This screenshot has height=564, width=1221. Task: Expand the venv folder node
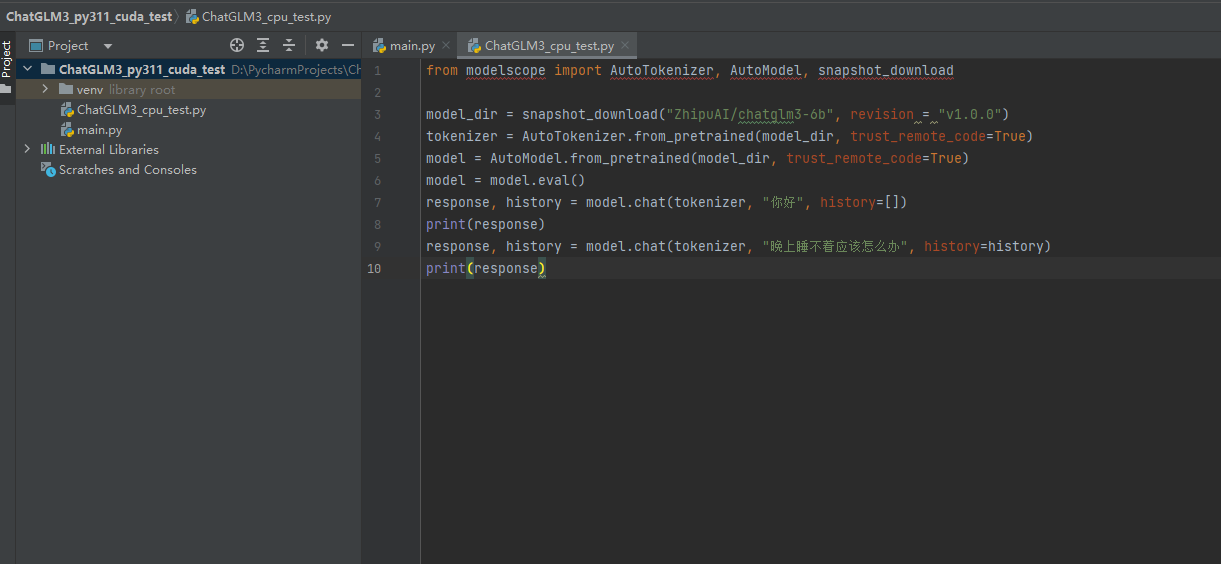[x=45, y=89]
